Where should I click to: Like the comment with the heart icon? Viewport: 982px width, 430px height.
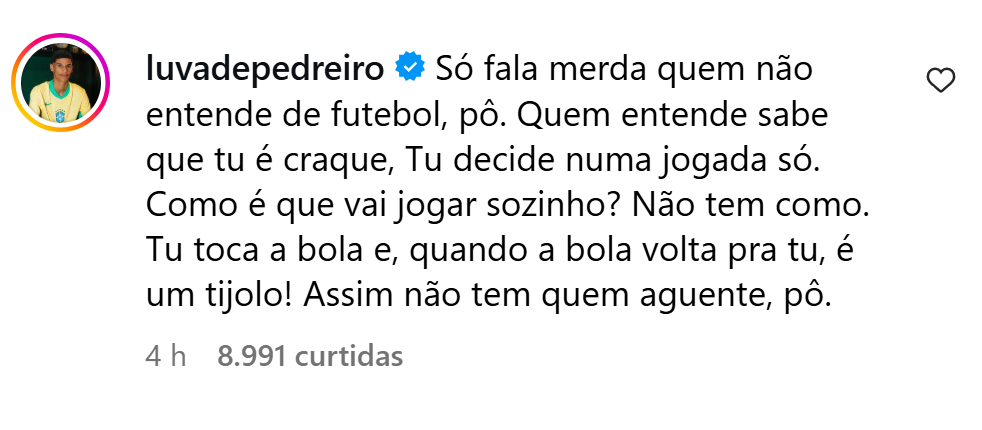point(941,81)
